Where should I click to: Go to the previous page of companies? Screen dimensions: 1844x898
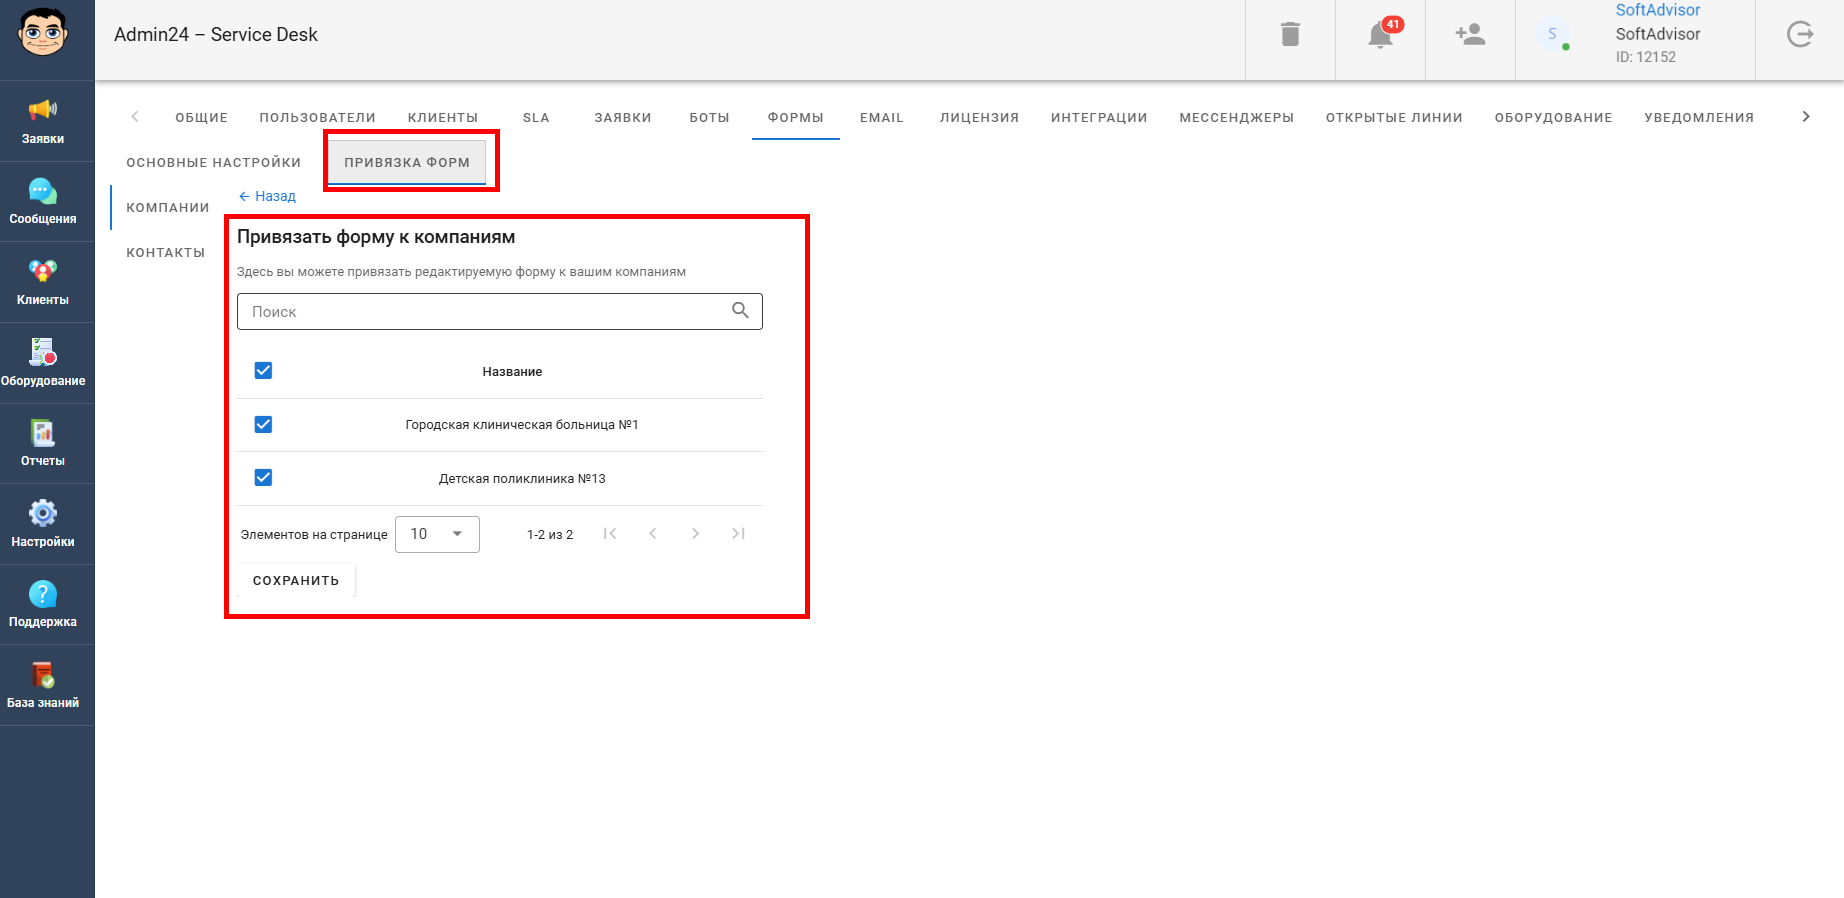(653, 534)
